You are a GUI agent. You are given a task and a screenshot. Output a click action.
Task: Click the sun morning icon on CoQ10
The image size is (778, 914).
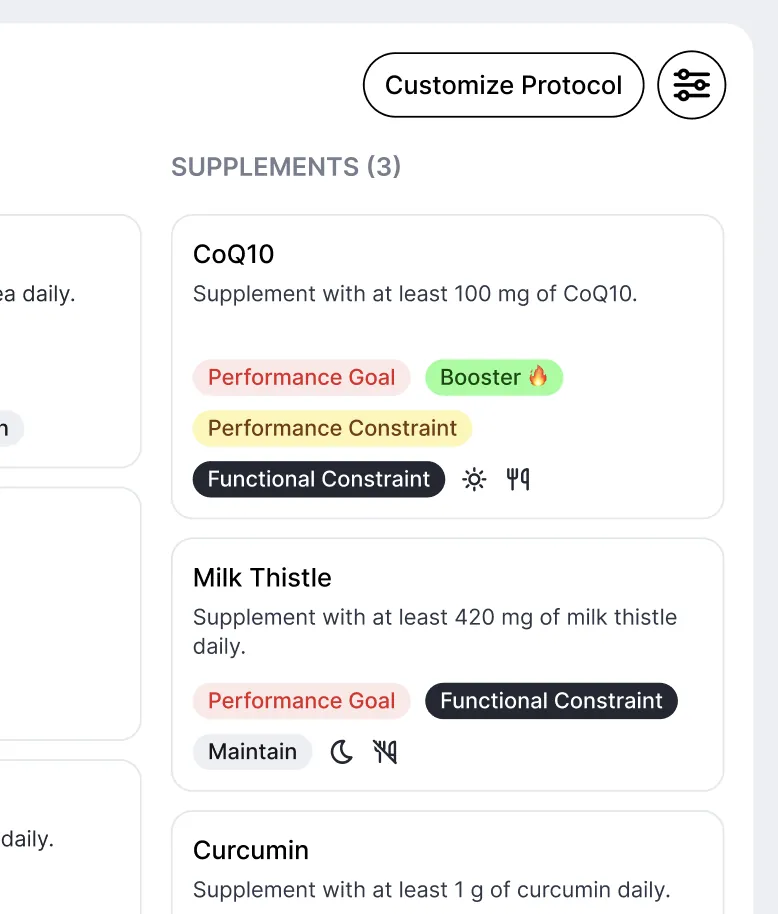point(474,479)
